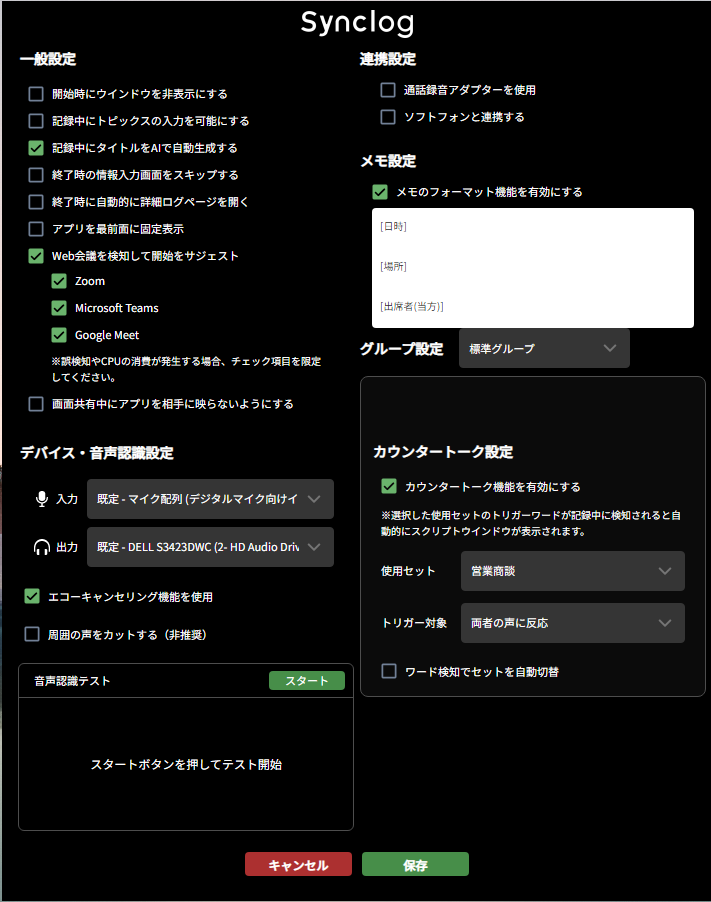Click the トリガー対象 label
This screenshot has height=902, width=711.
414,623
